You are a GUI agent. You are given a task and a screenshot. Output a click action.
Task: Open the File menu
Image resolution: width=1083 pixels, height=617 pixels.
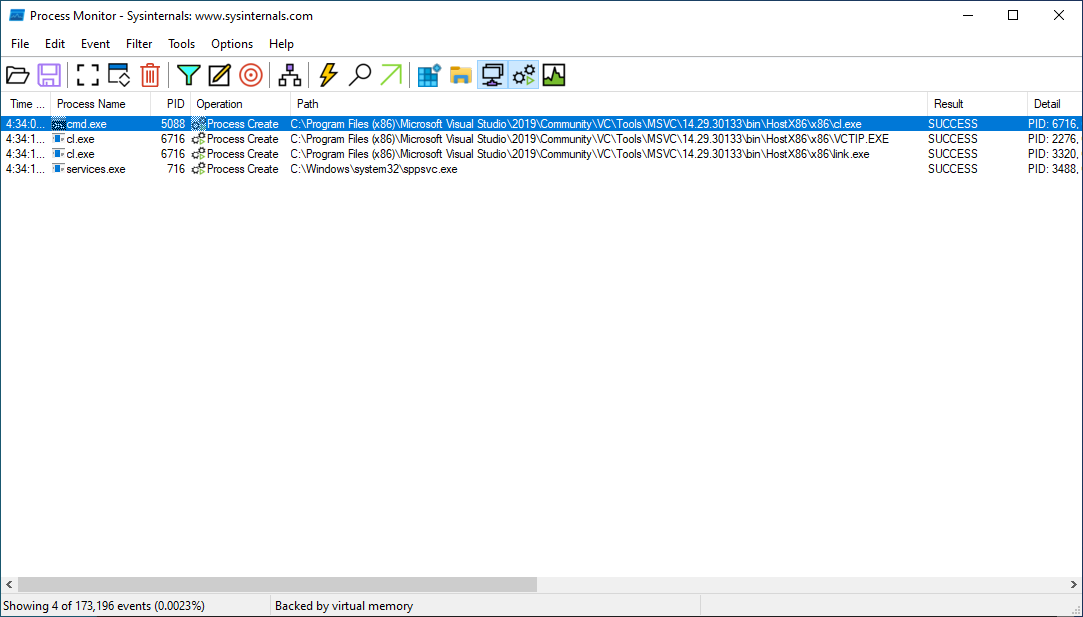click(x=20, y=44)
